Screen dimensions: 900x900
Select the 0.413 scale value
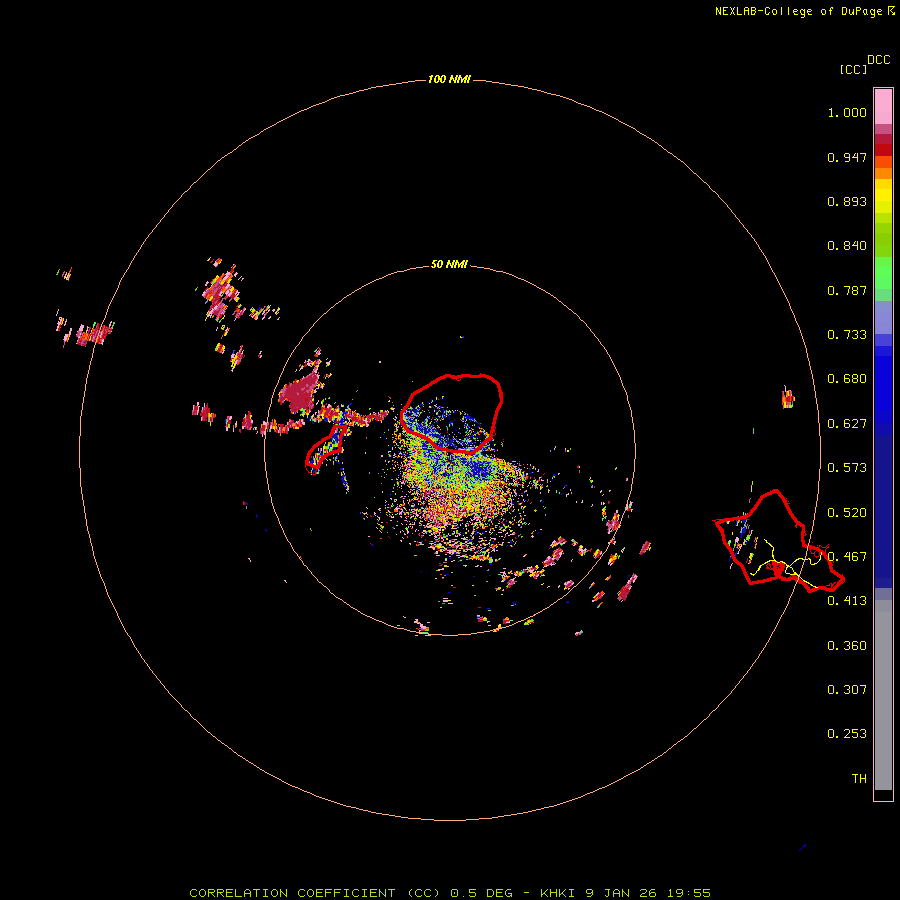click(x=847, y=601)
